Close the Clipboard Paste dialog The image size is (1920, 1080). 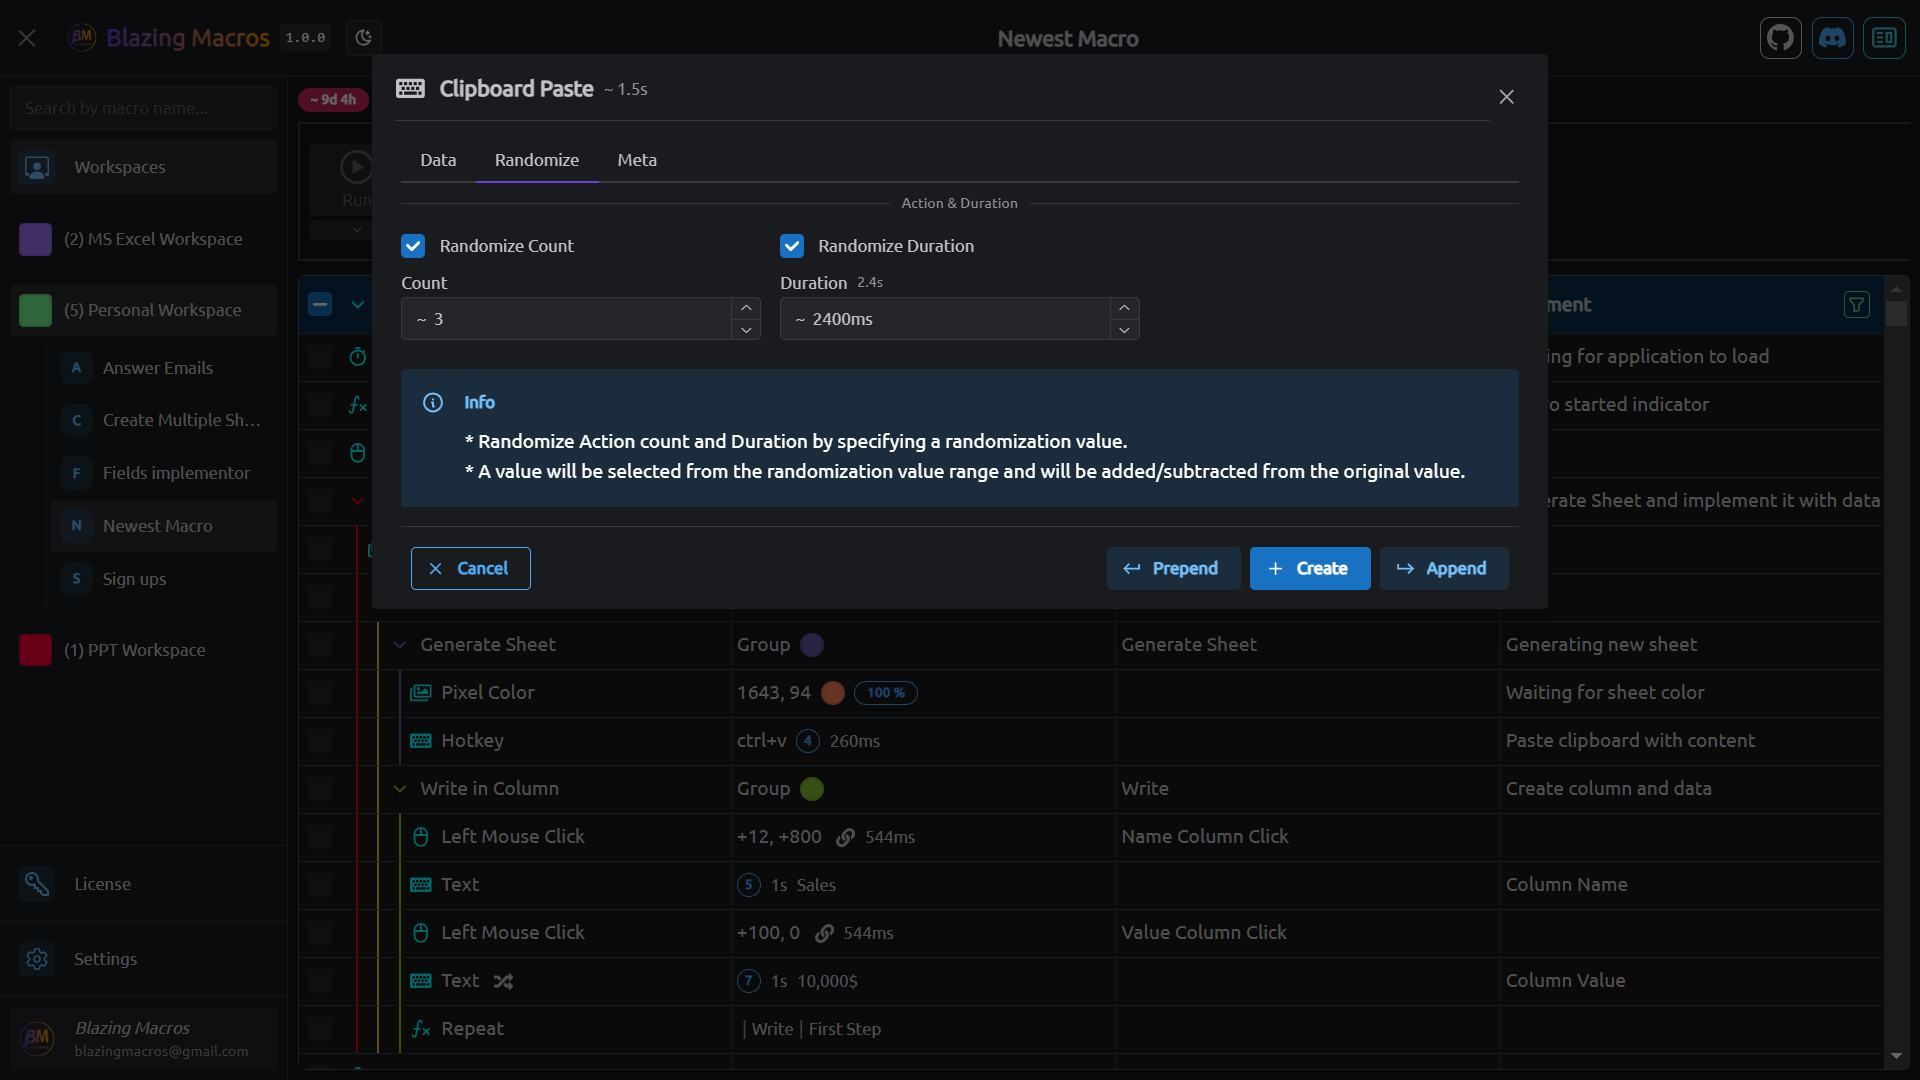click(1506, 97)
